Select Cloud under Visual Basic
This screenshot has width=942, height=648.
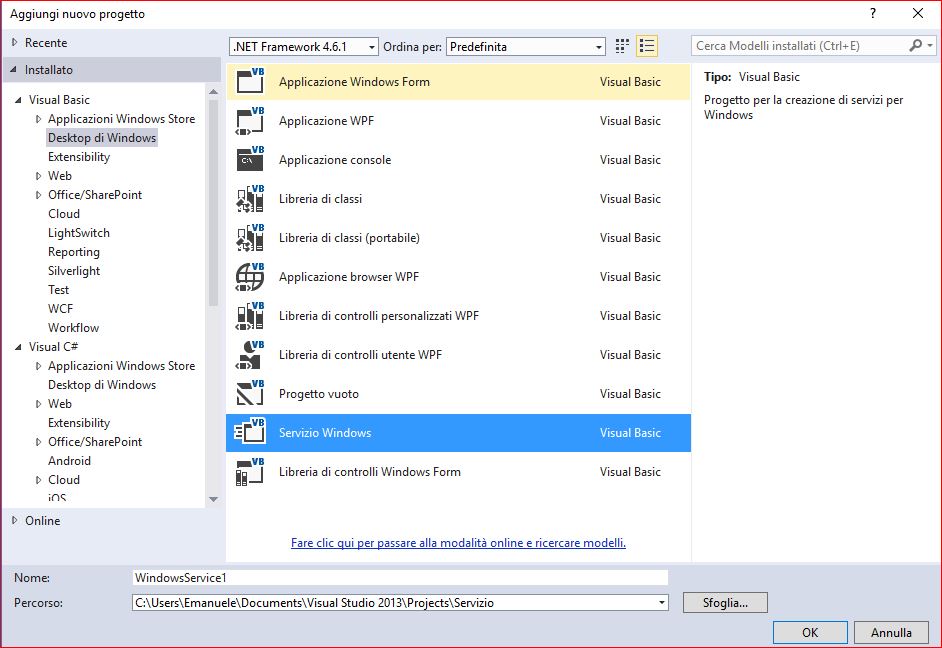point(64,214)
